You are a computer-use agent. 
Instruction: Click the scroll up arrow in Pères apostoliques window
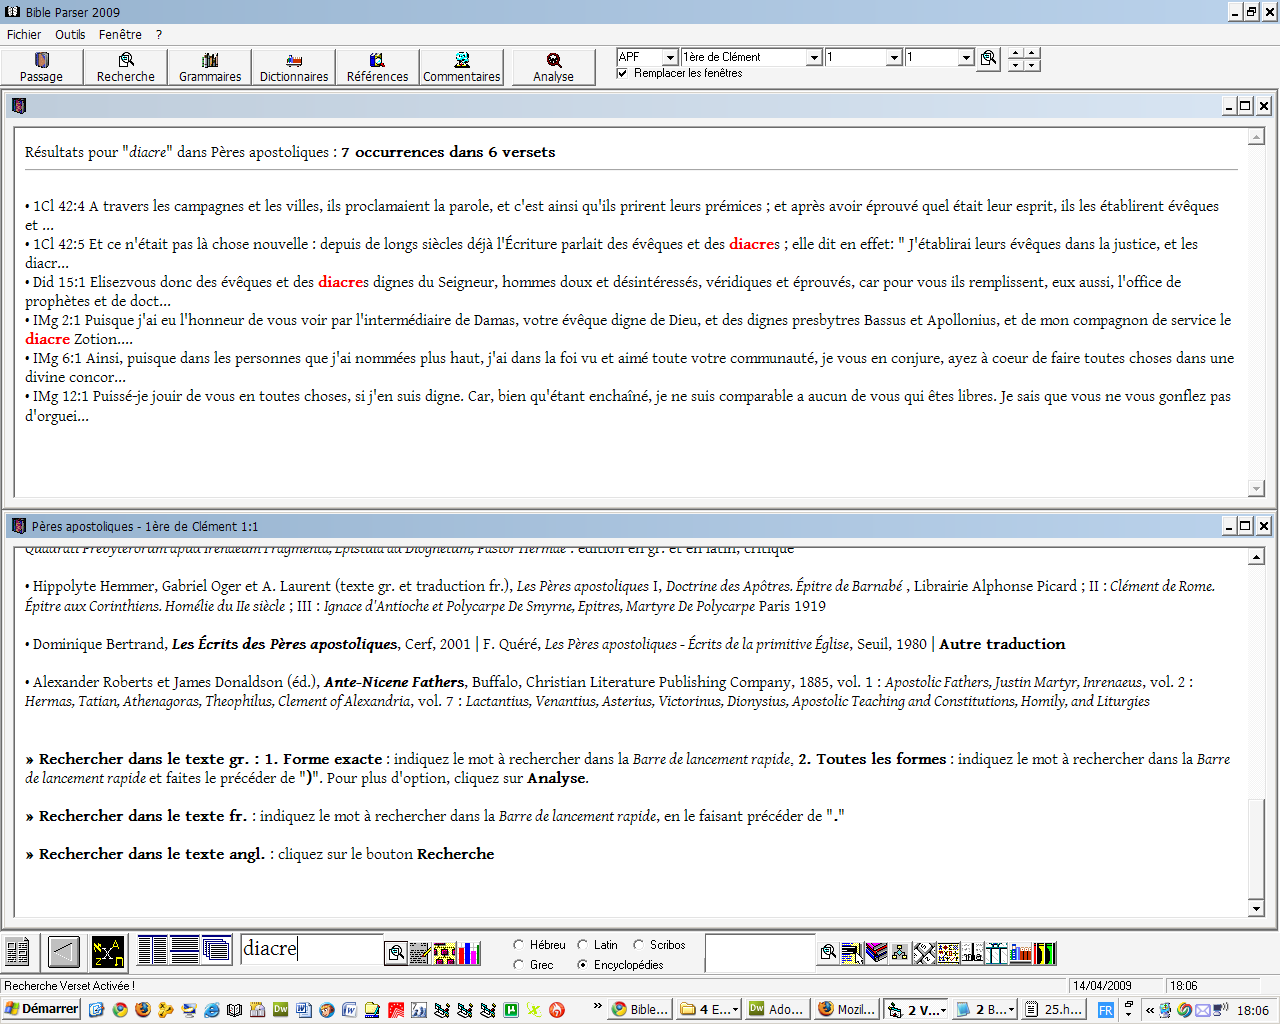pos(1257,556)
